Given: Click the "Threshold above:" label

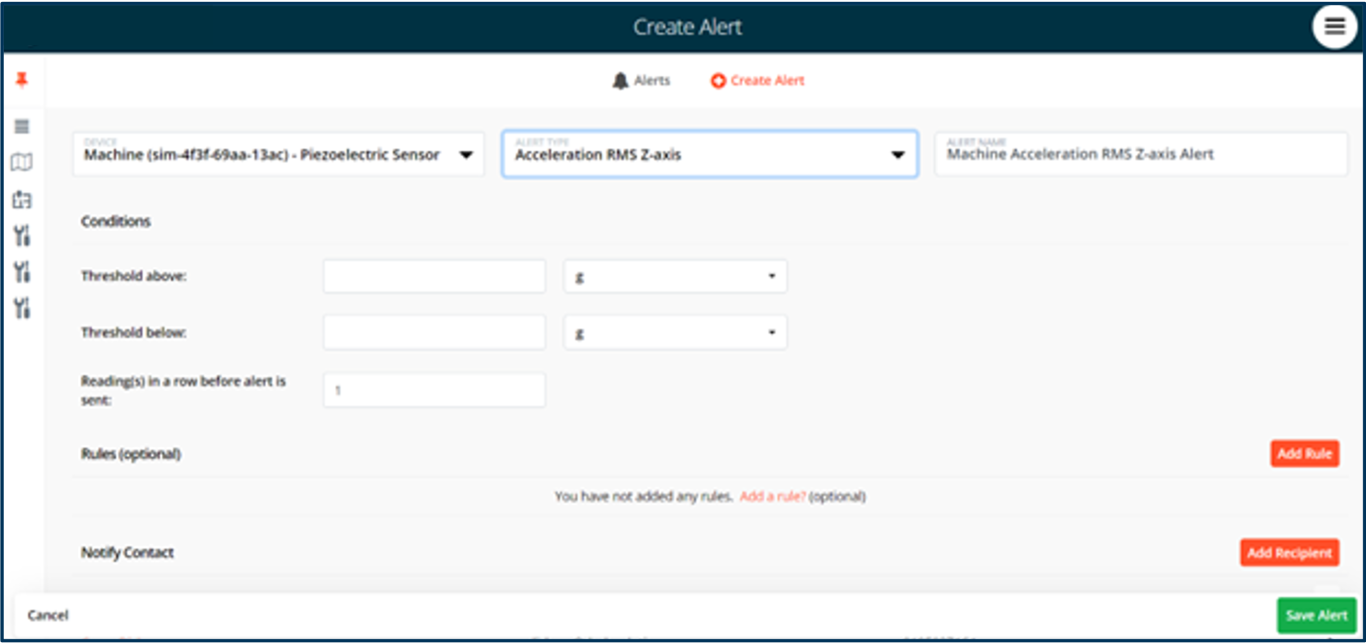Looking at the screenshot, I should tap(134, 277).
